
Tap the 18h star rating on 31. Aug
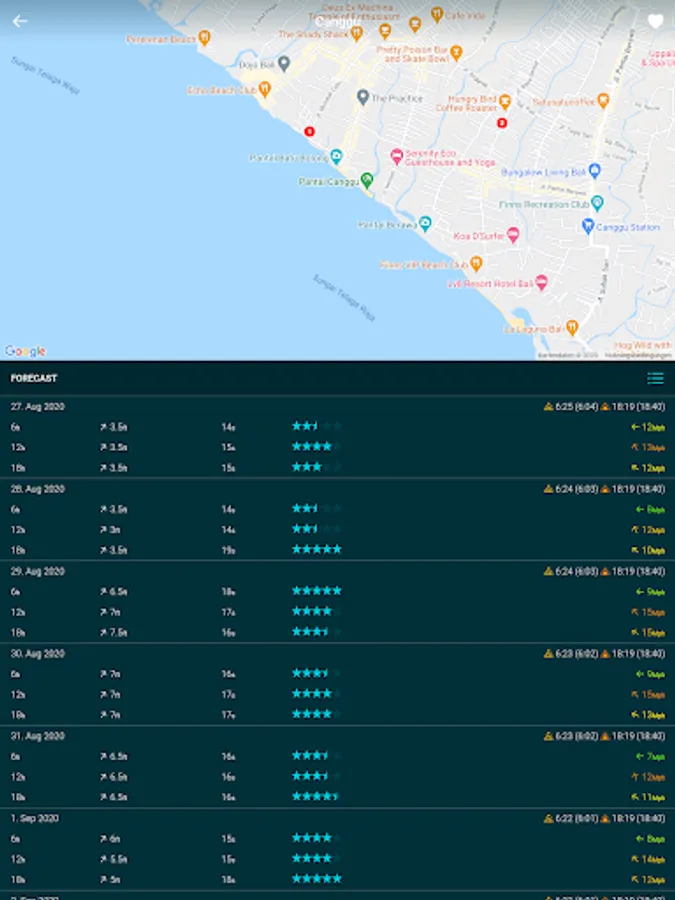click(317, 797)
